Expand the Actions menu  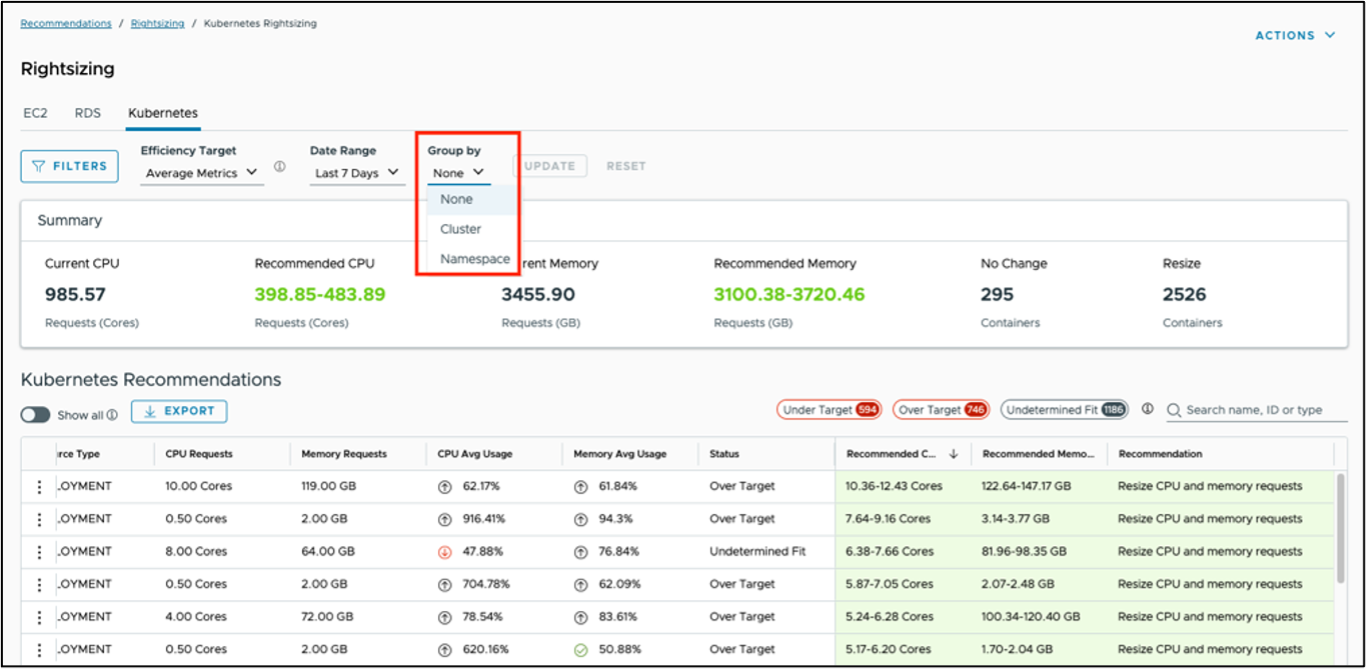click(1295, 35)
